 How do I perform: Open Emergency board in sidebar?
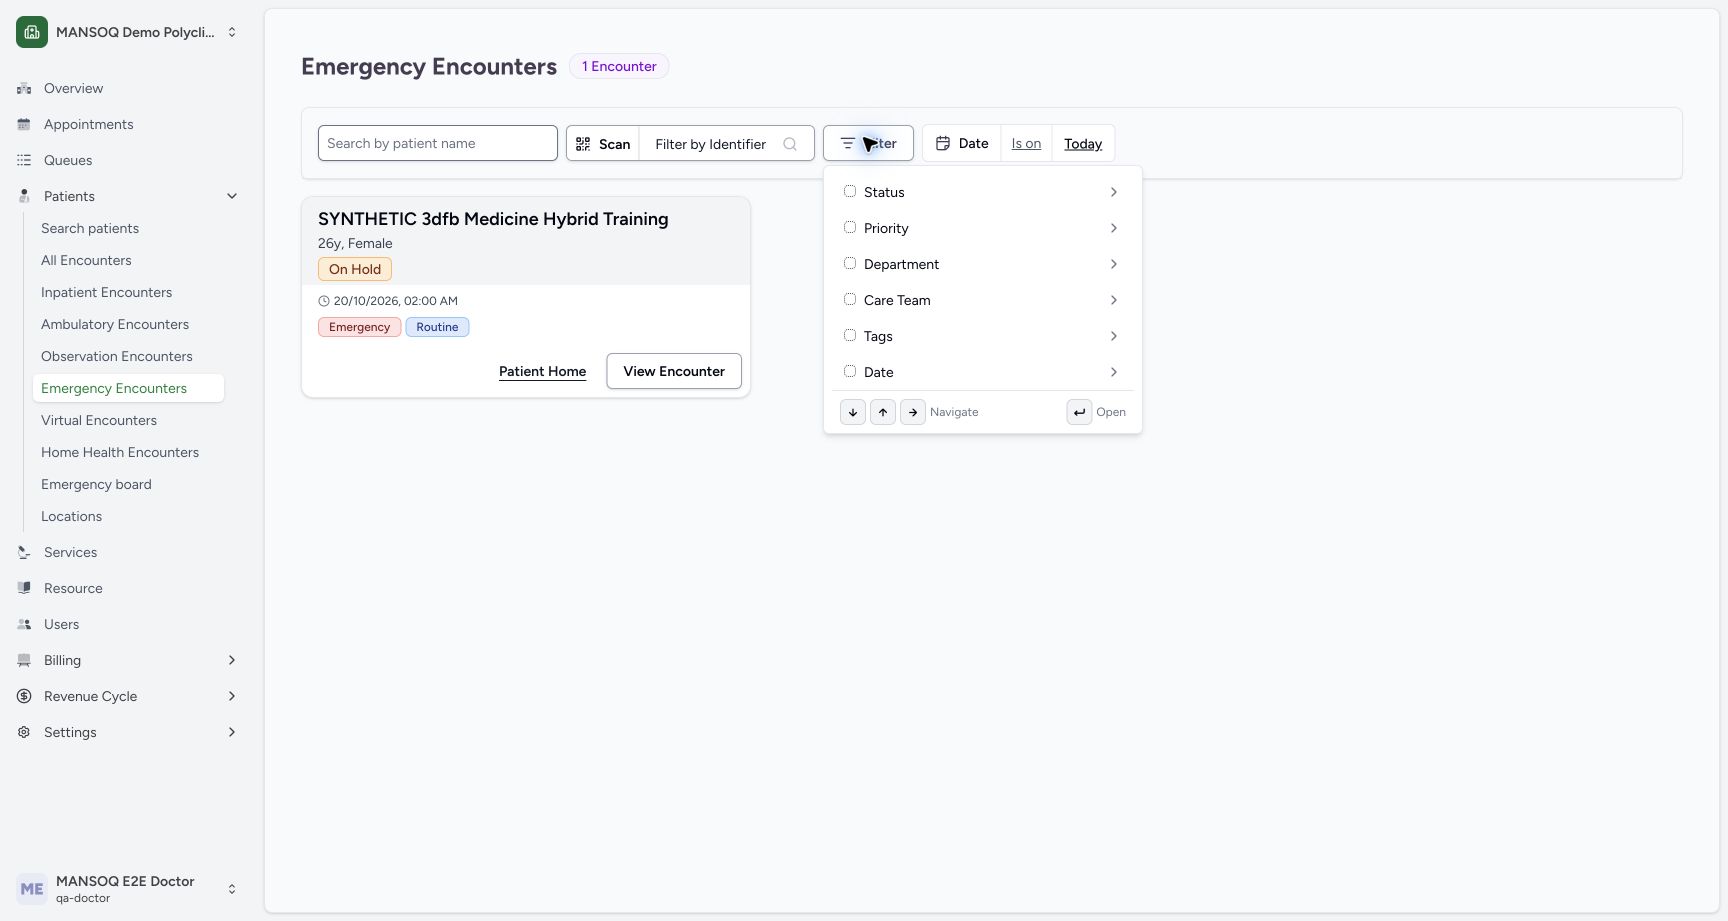click(96, 484)
